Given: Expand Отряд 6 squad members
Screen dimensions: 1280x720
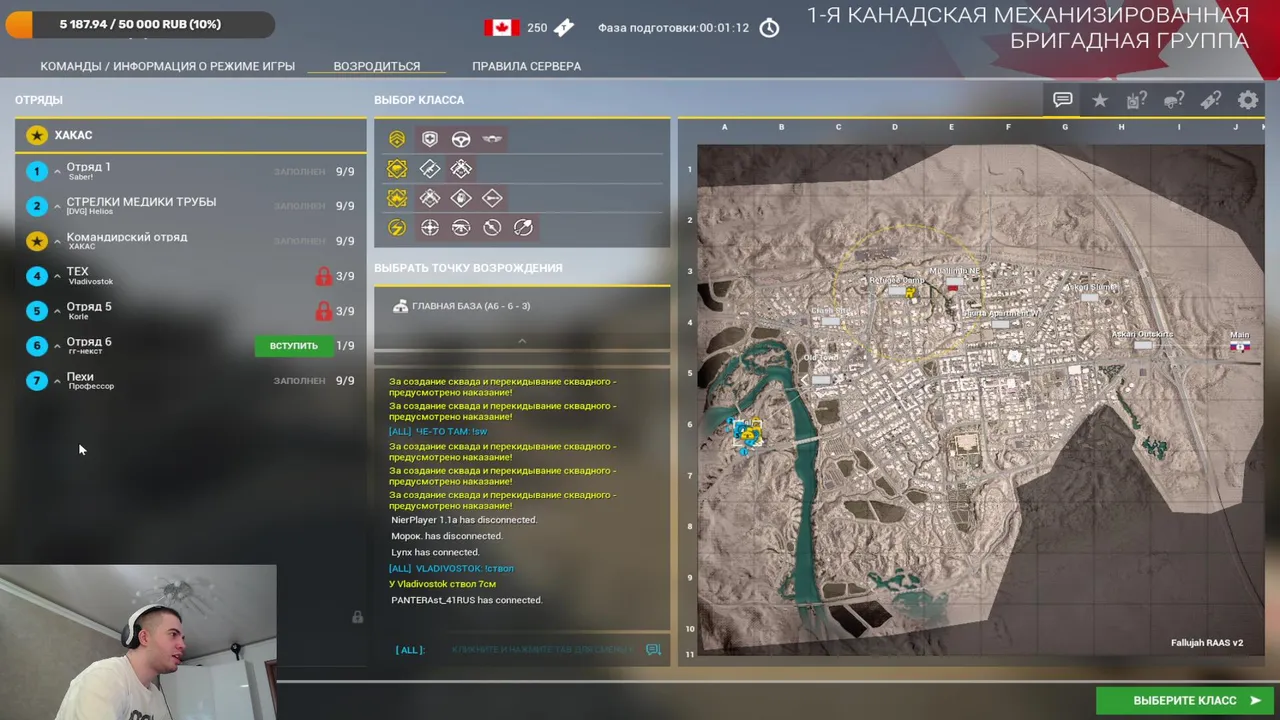Looking at the screenshot, I should coord(57,347).
